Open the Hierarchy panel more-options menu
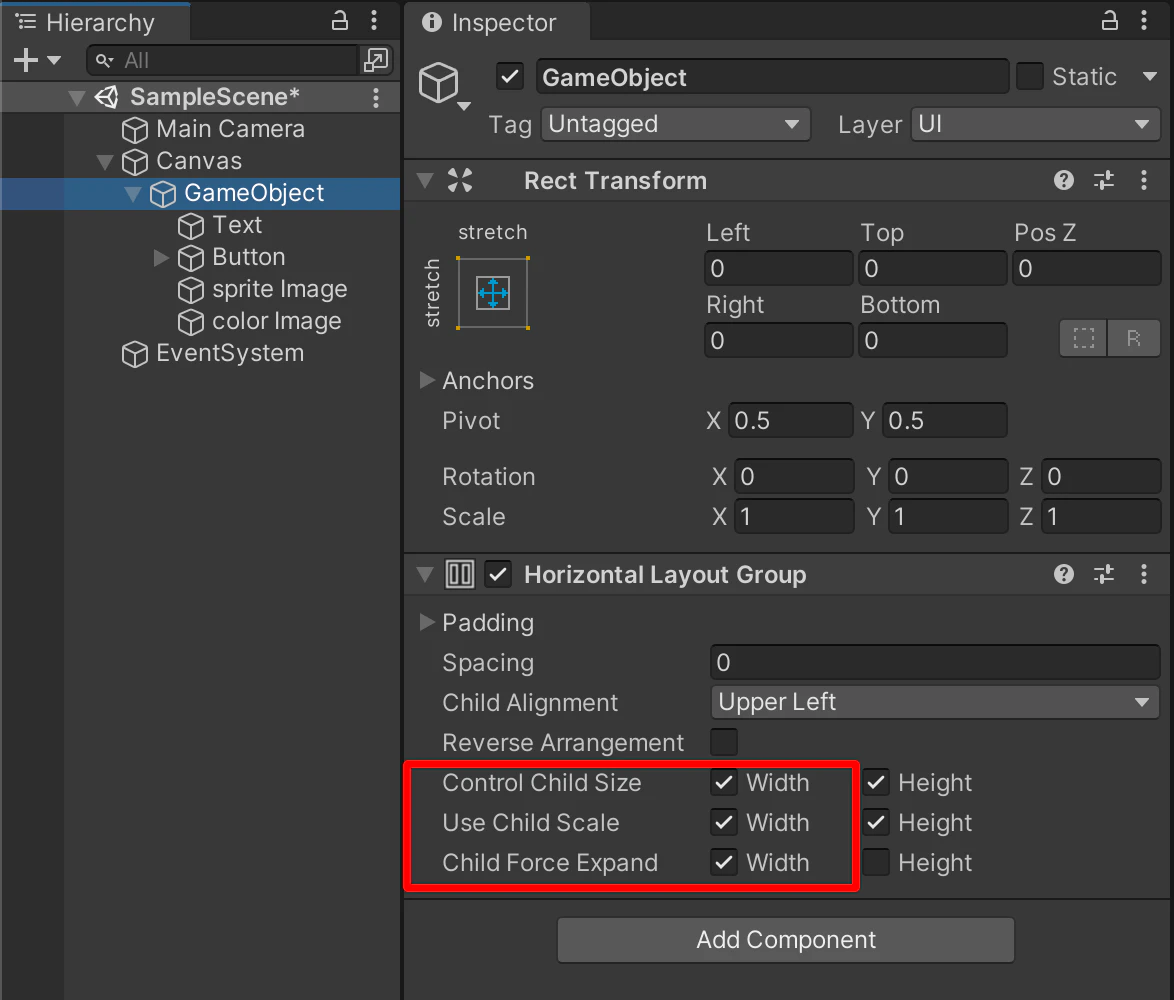The height and width of the screenshot is (1000, 1174). pos(374,21)
